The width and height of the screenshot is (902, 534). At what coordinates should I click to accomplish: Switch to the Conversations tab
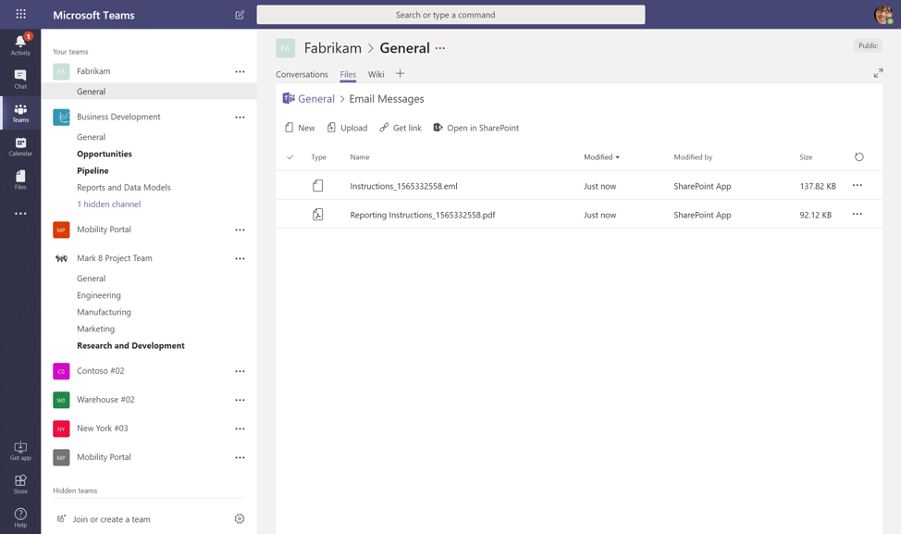301,74
